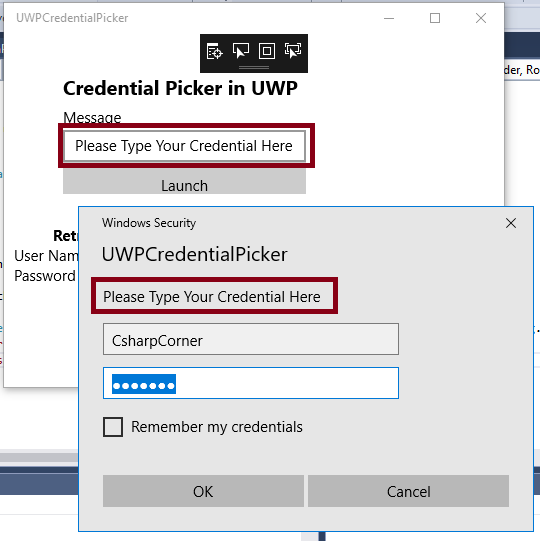Click the CsharpCorner user name field
This screenshot has width=540, height=541.
(x=251, y=339)
